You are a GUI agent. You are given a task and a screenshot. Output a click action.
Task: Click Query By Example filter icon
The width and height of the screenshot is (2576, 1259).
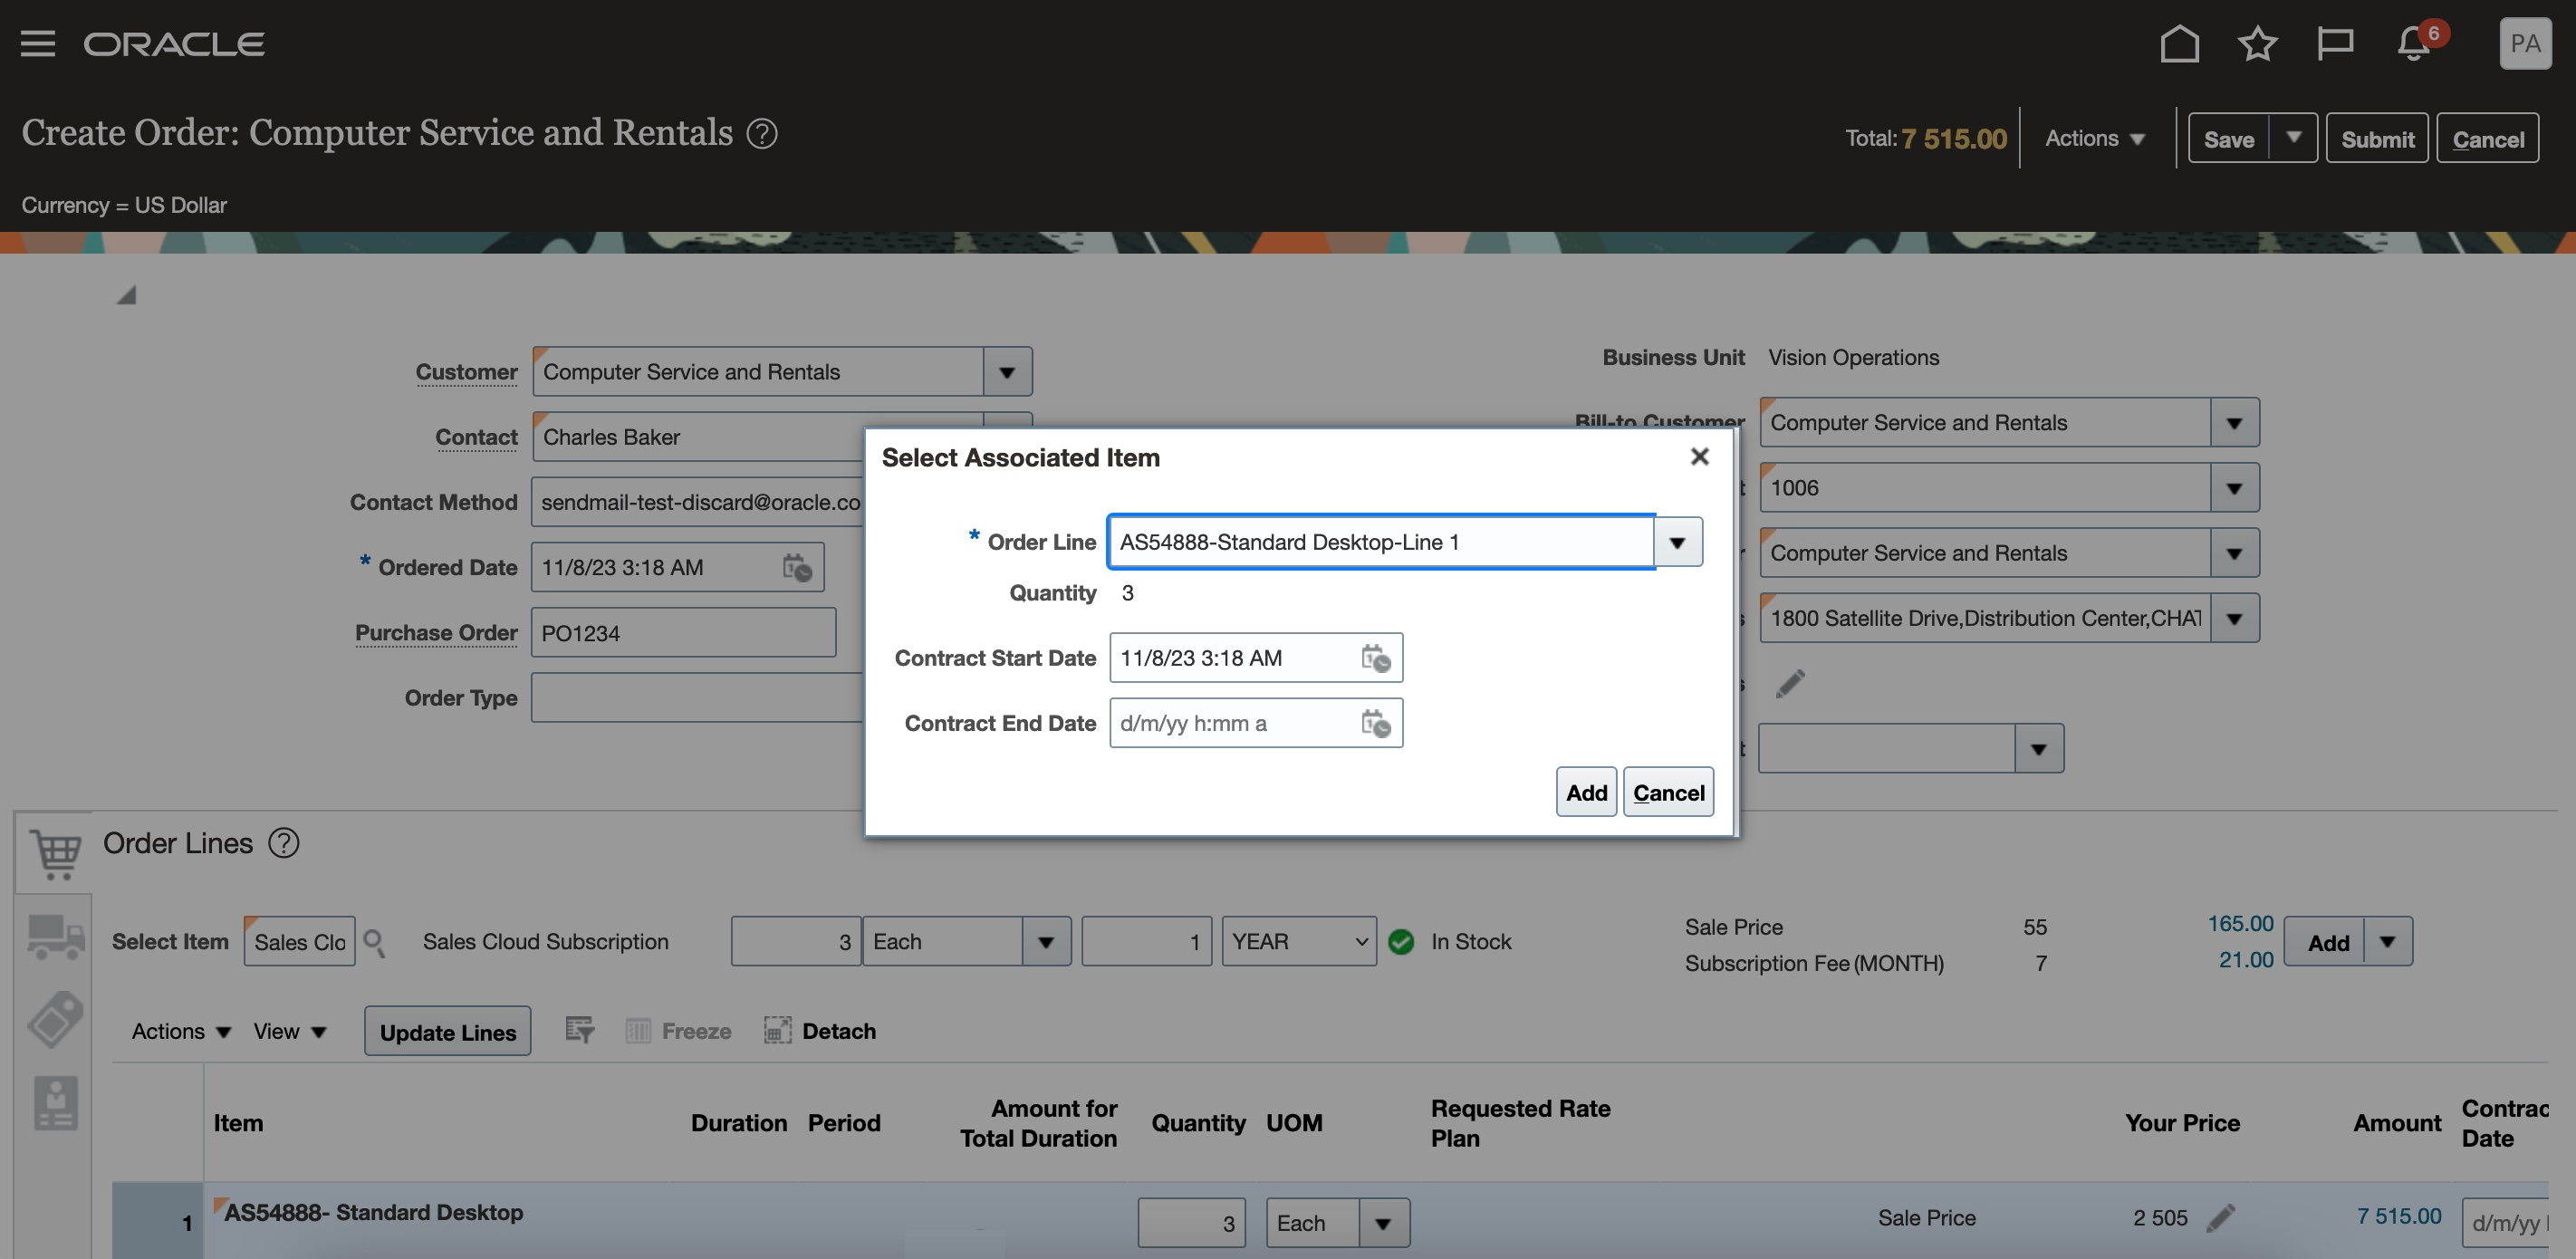pos(580,1030)
